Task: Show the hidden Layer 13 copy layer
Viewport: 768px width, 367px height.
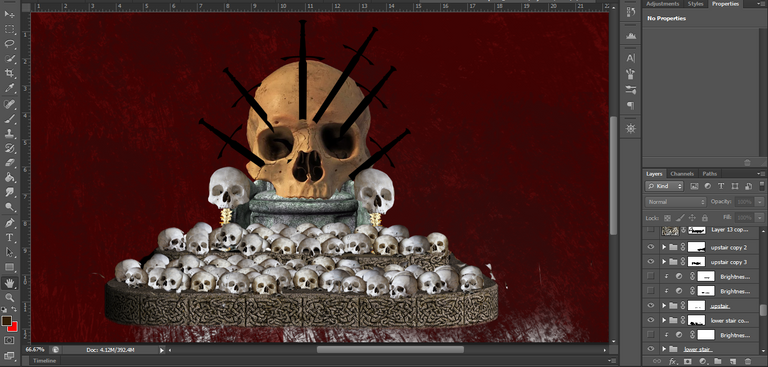Action: [x=650, y=230]
